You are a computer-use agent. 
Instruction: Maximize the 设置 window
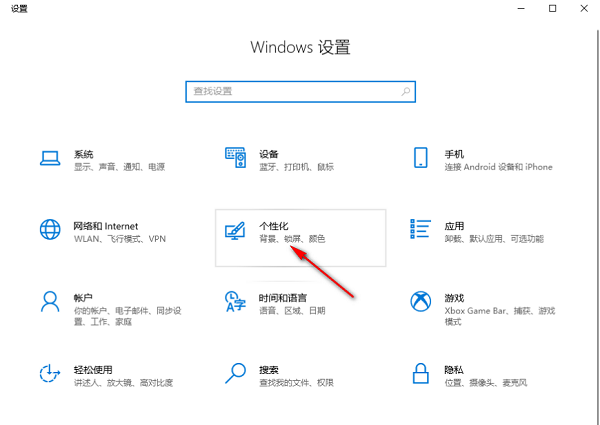(552, 9)
